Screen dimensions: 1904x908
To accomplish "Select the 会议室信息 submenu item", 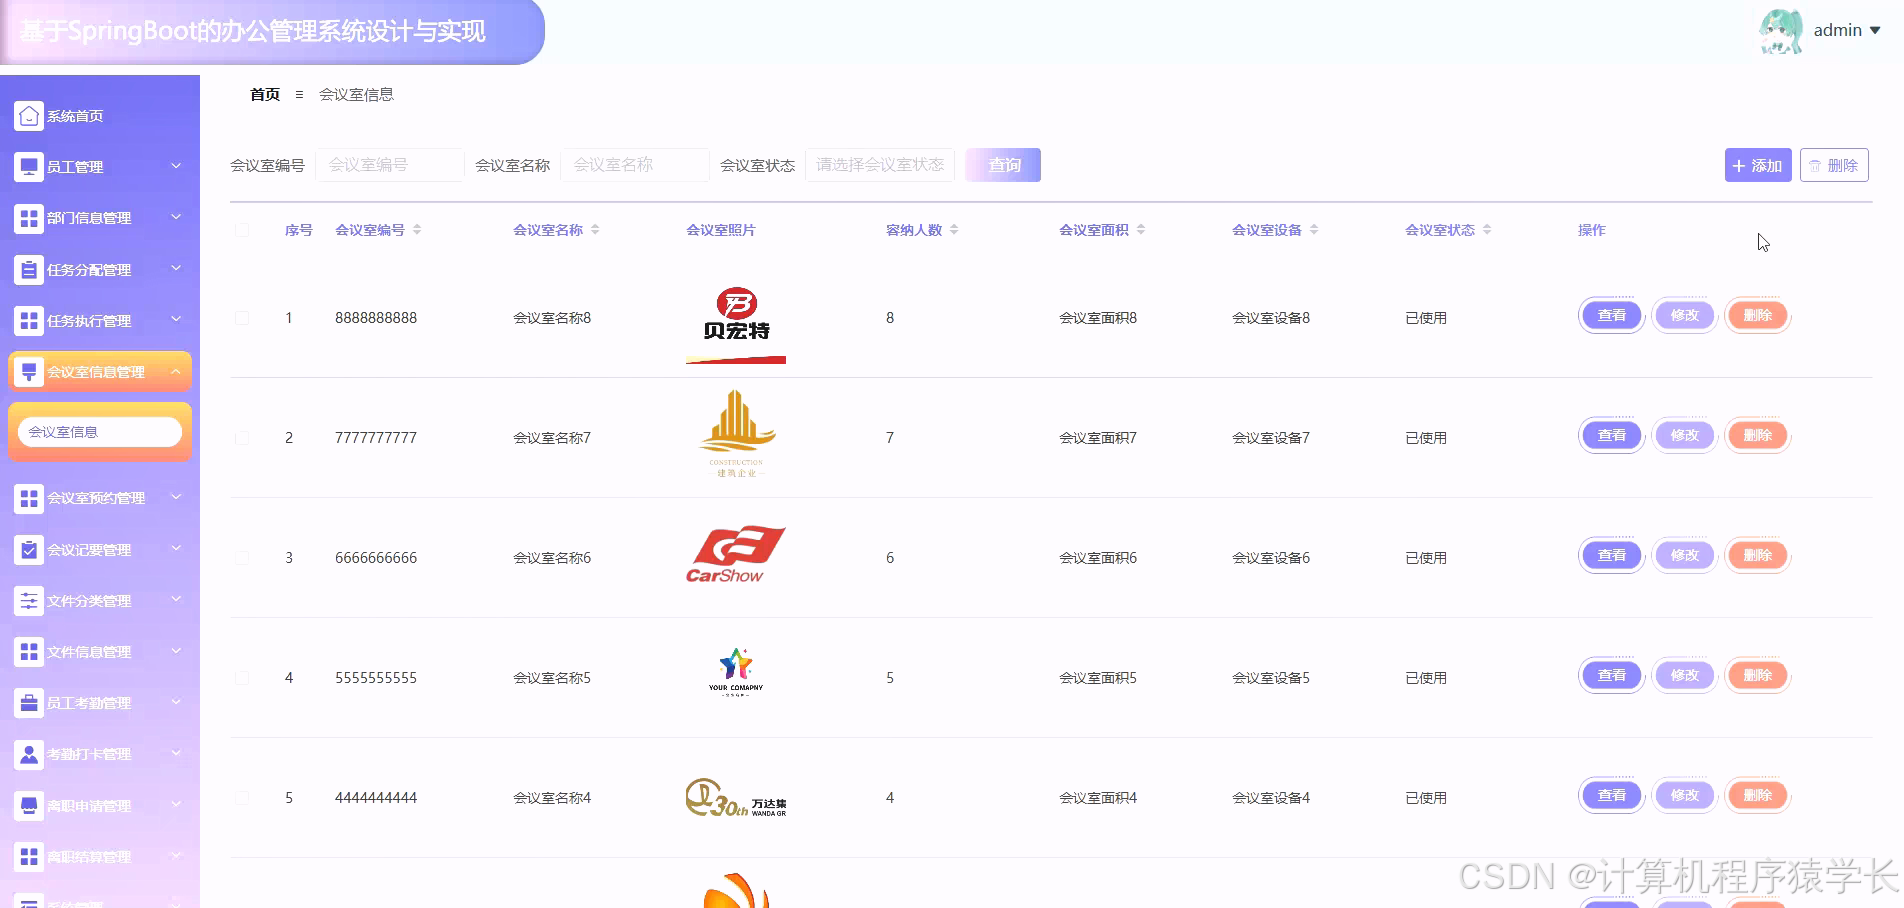I will pyautogui.click(x=100, y=432).
